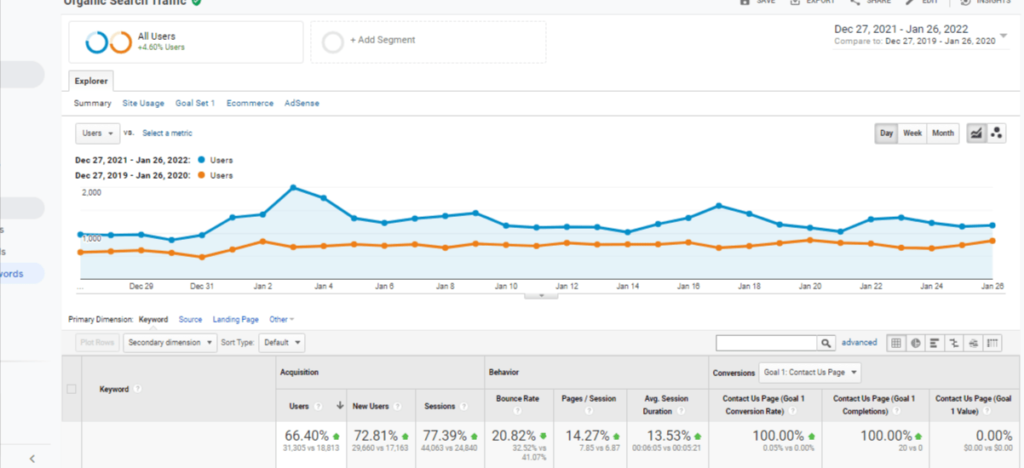
Task: Switch to motion chart icon
Action: [x=997, y=133]
